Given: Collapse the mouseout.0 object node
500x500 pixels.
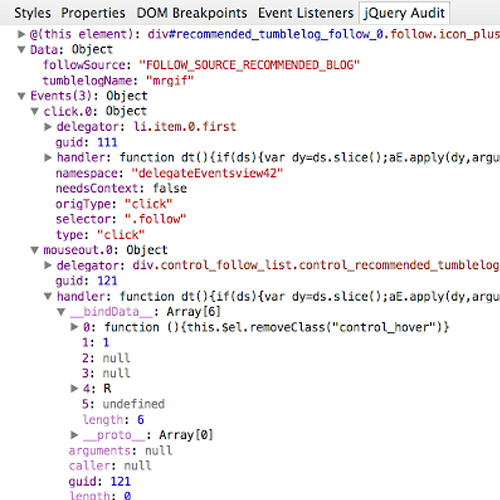Looking at the screenshot, I should pyautogui.click(x=35, y=250).
